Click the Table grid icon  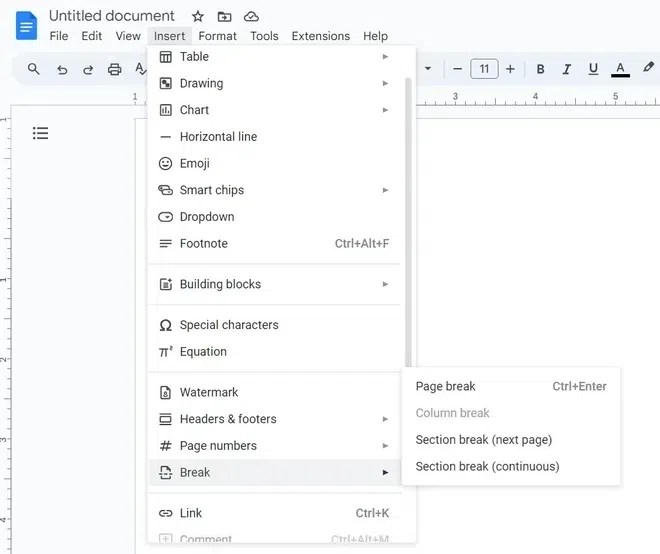coord(165,57)
